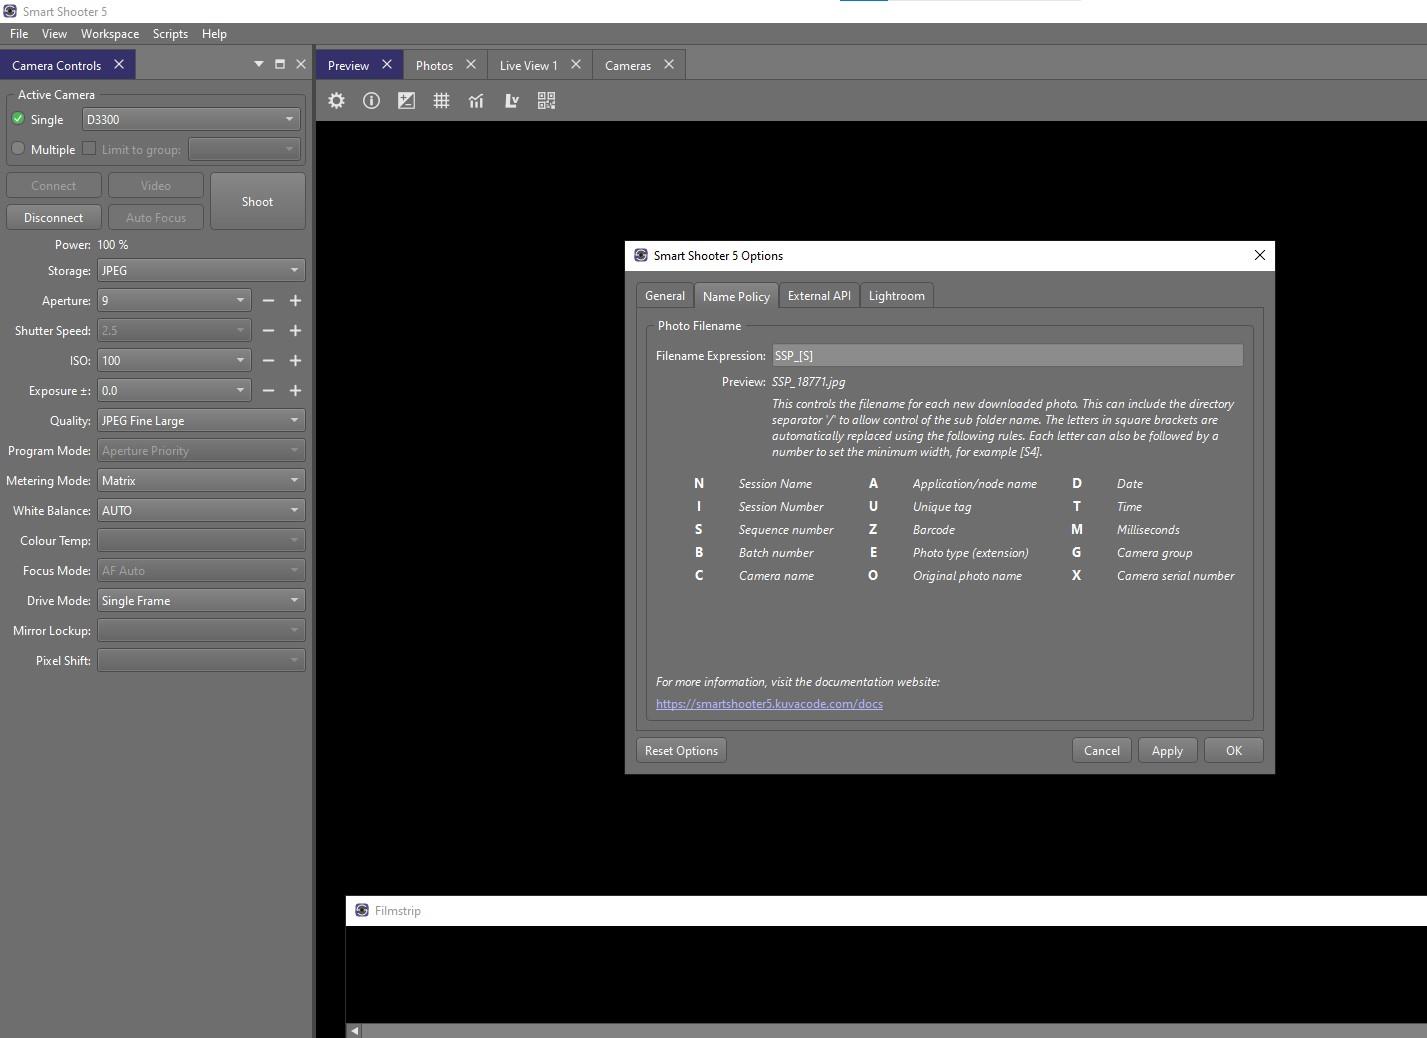Open the Drive Mode Single Frame dropdown

point(201,601)
